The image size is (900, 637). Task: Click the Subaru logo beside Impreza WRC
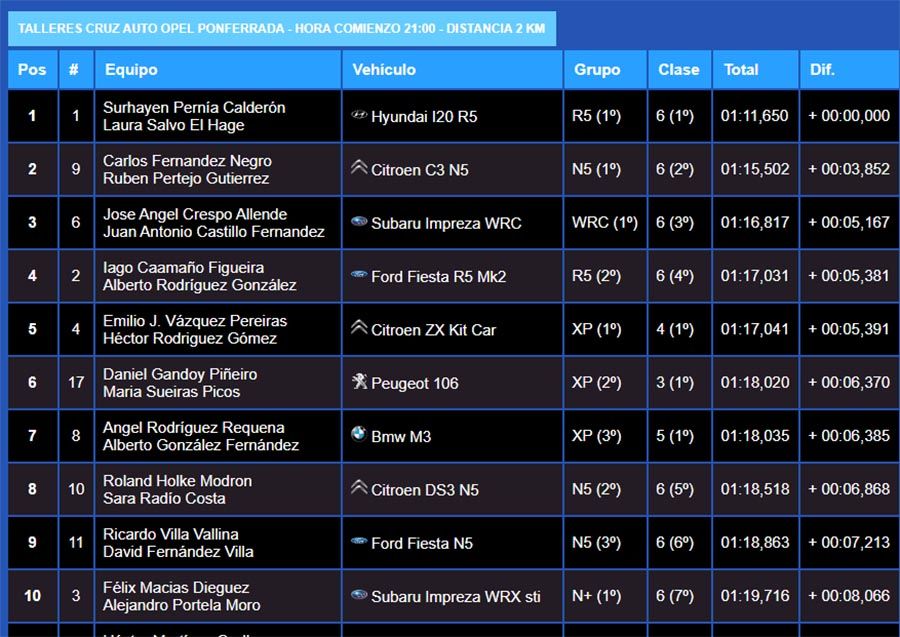[359, 222]
